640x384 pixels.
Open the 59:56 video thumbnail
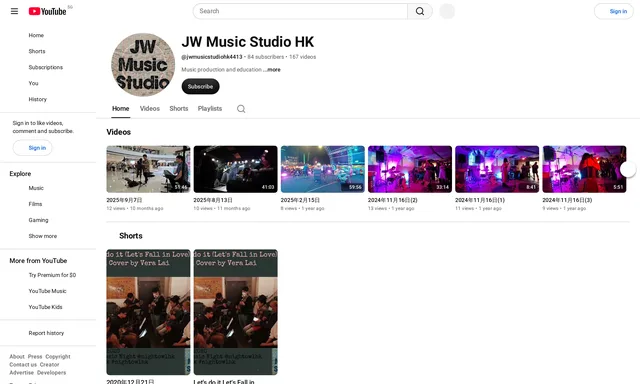click(x=322, y=169)
